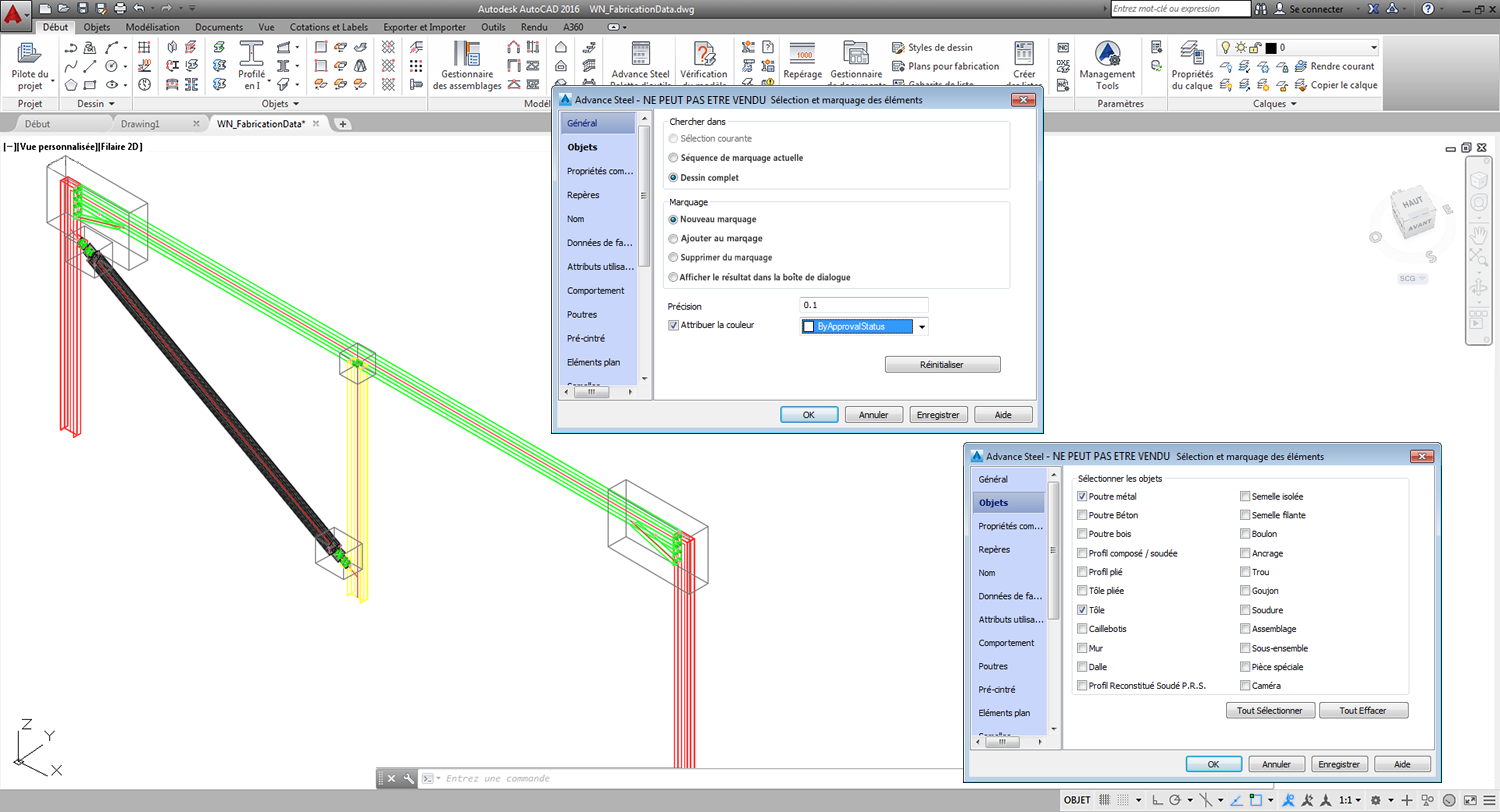Viewport: 1500px width, 812px height.
Task: Open the AutoCAD application menu button
Action: click(16, 15)
